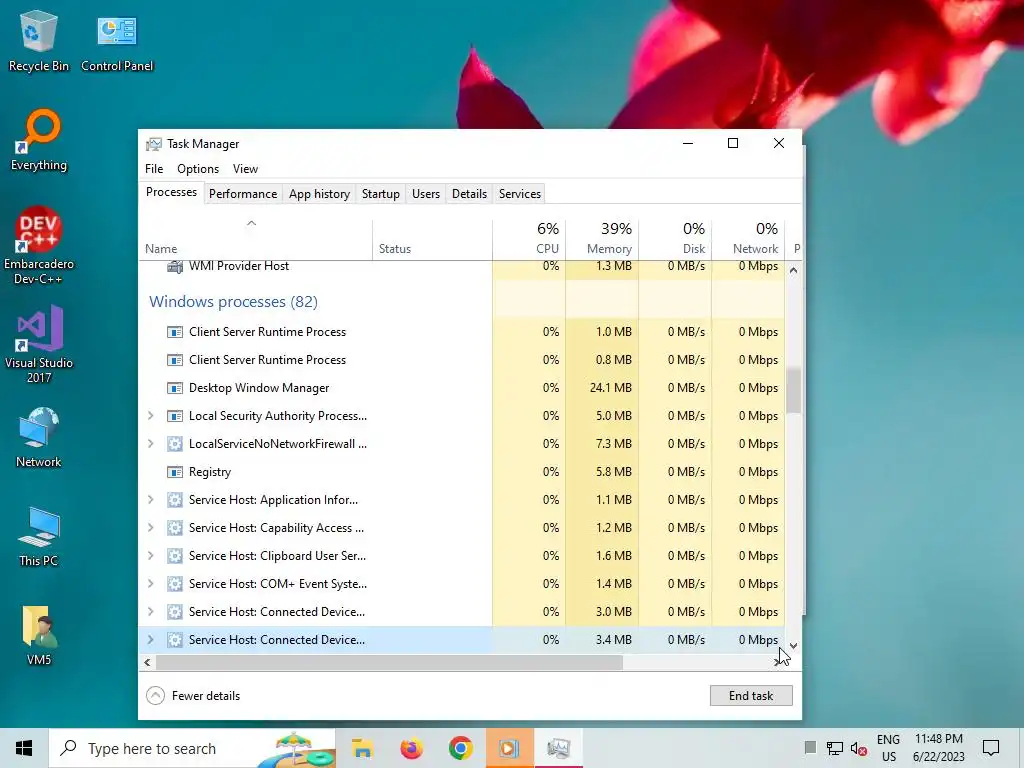Click the horizontal scrollbar left arrow
This screenshot has width=1024, height=768.
click(148, 662)
